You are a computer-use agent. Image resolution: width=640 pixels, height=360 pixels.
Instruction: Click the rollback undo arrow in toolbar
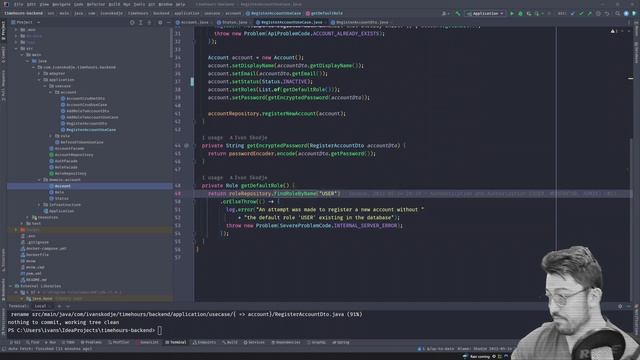click(607, 13)
